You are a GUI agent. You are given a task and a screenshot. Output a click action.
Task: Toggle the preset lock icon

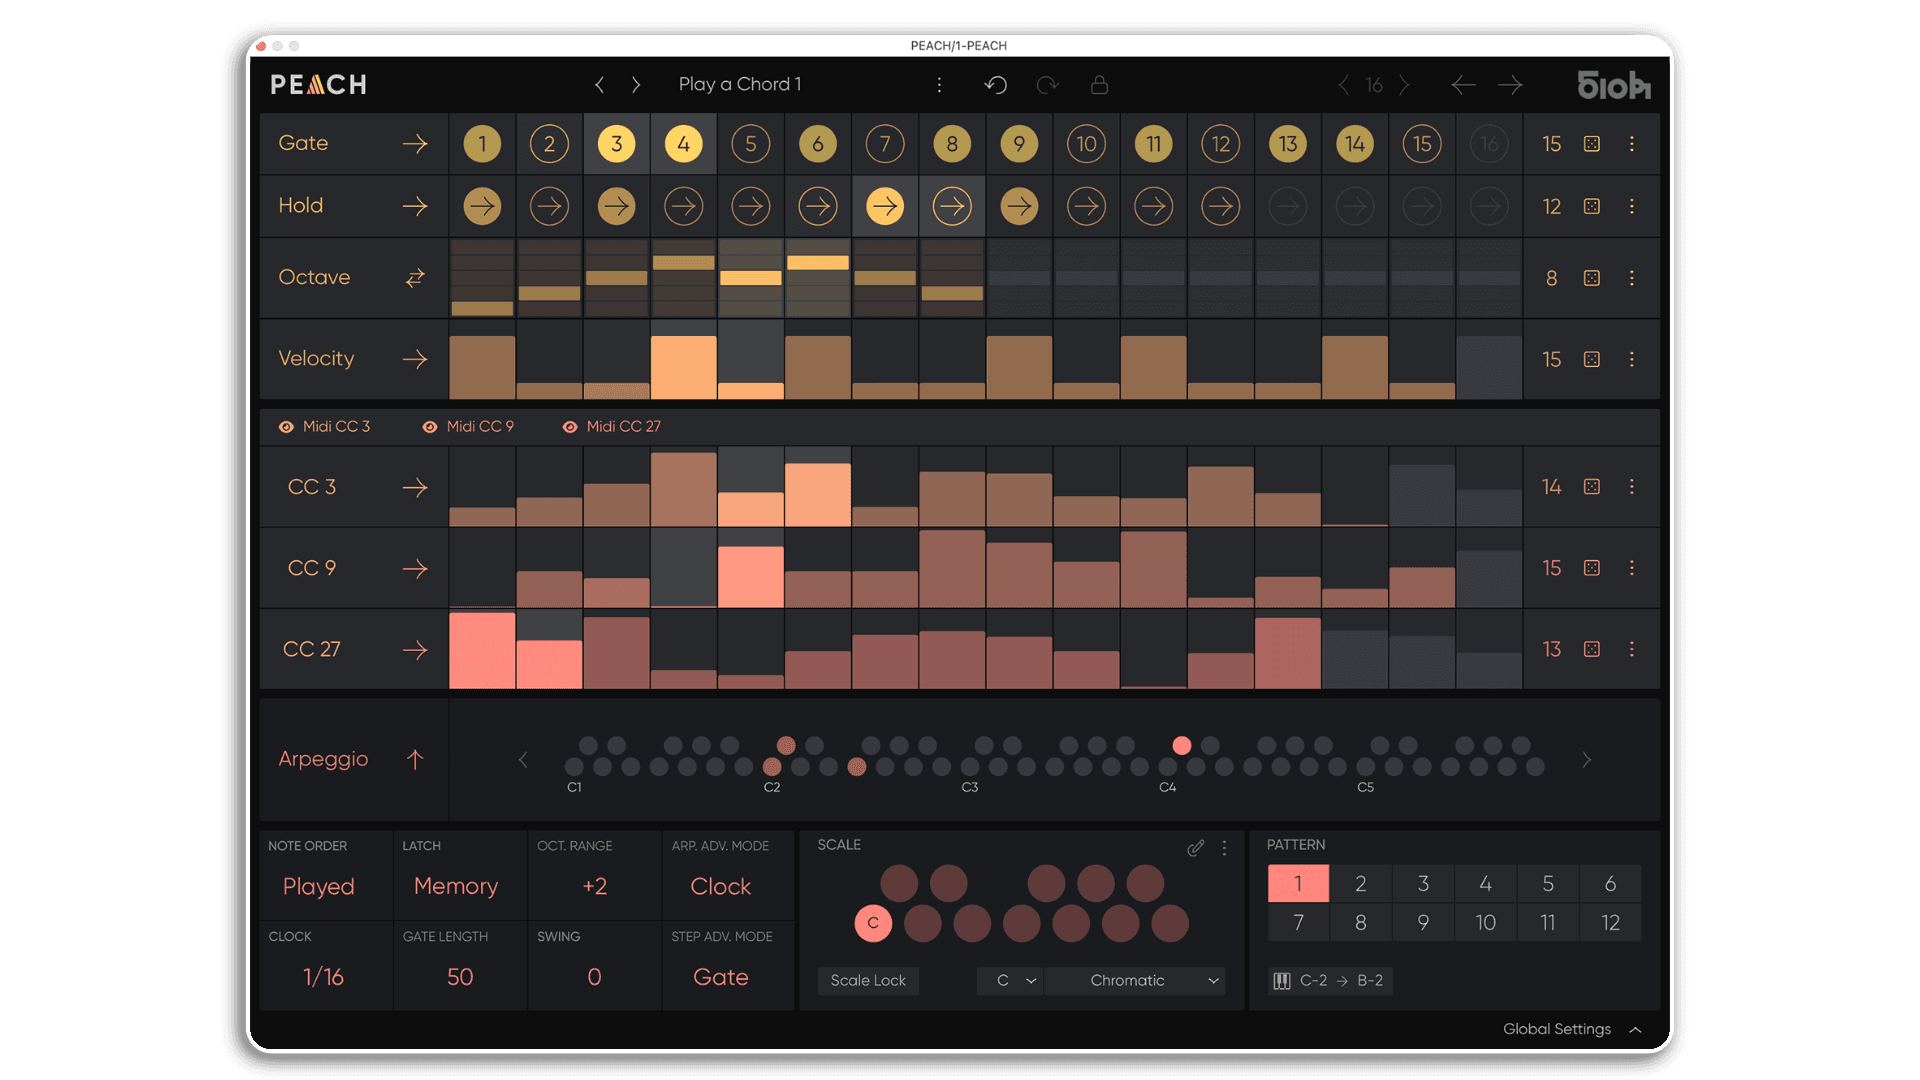coord(1099,85)
